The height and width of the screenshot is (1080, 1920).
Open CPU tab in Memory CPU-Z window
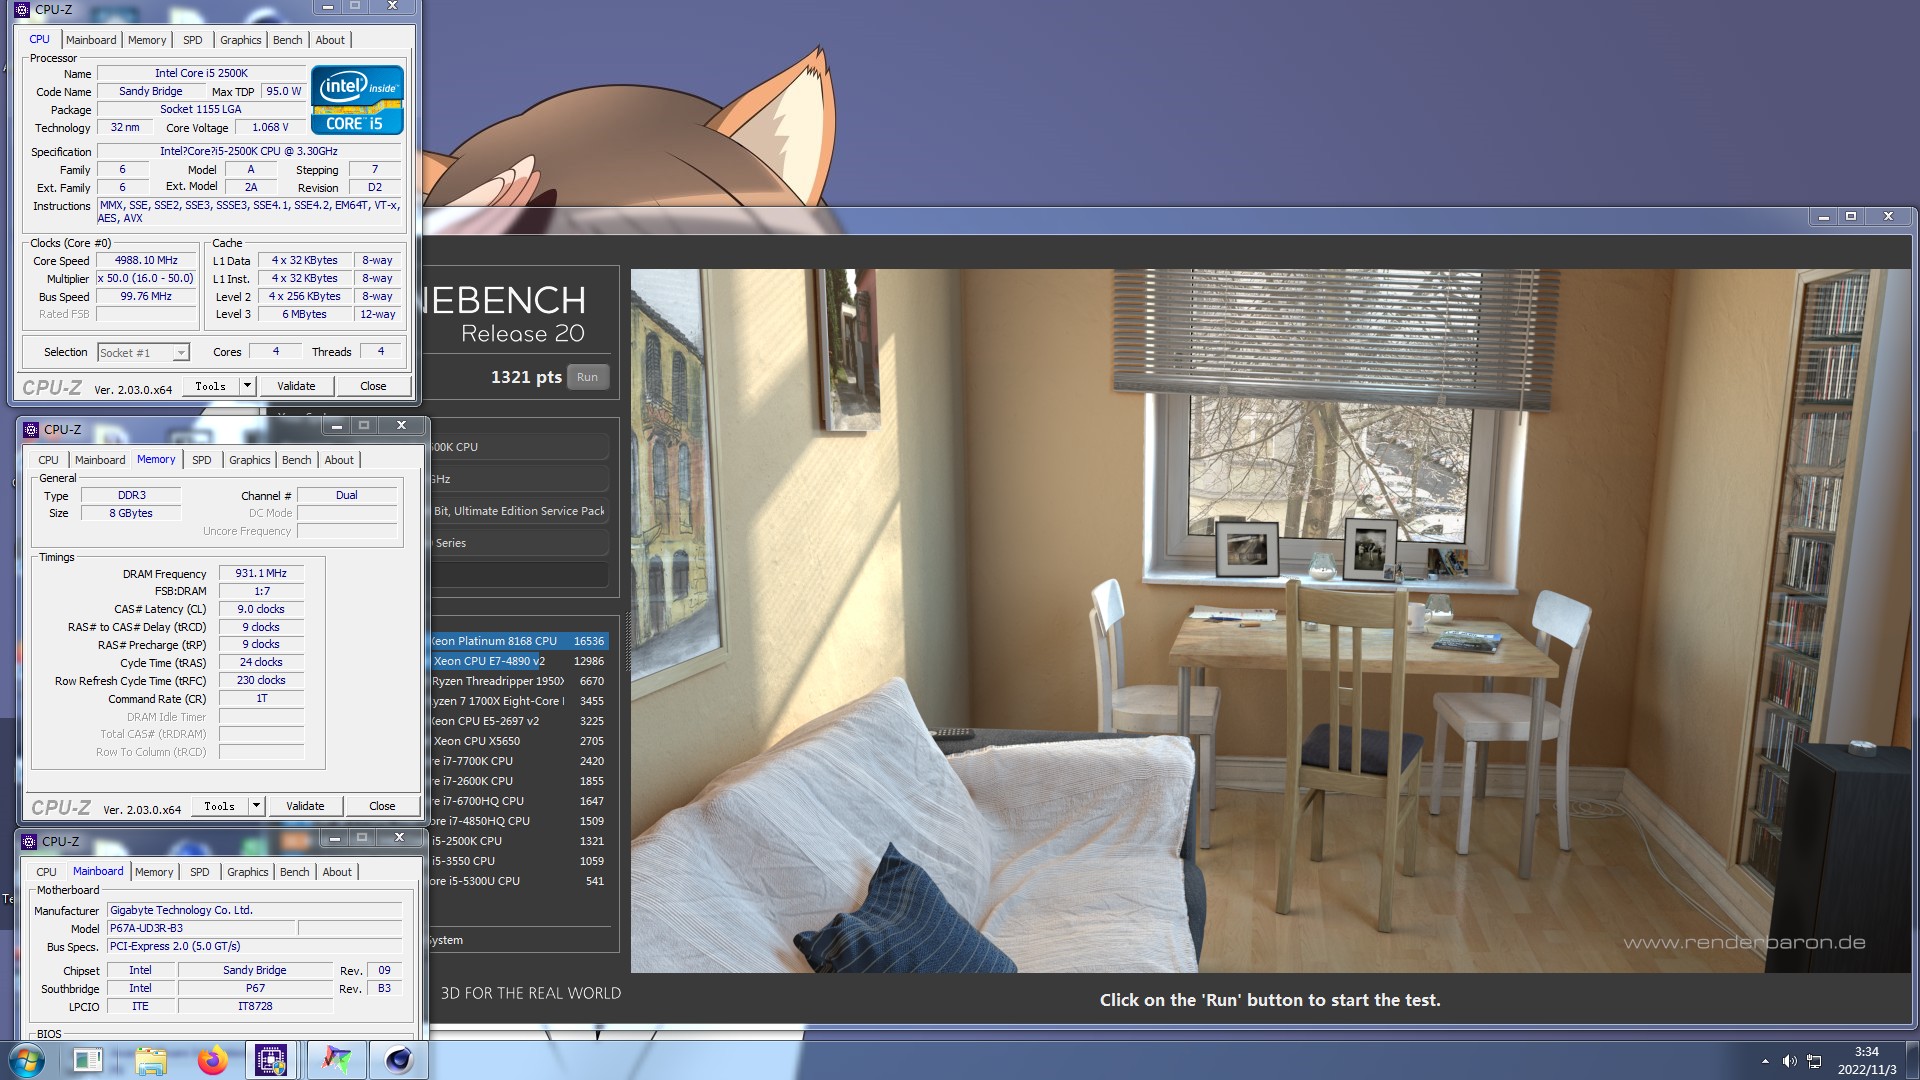pyautogui.click(x=48, y=460)
